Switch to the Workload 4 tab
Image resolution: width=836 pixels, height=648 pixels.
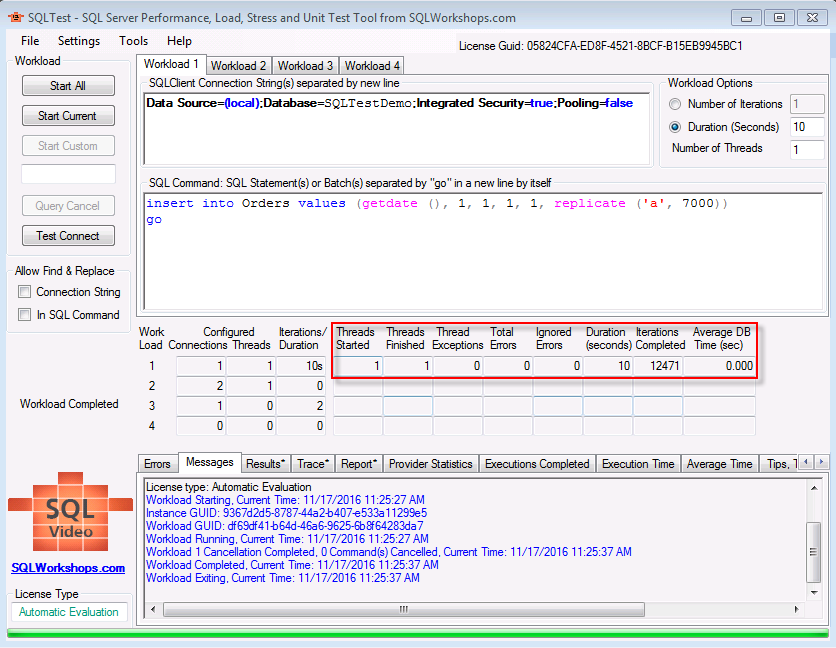372,66
